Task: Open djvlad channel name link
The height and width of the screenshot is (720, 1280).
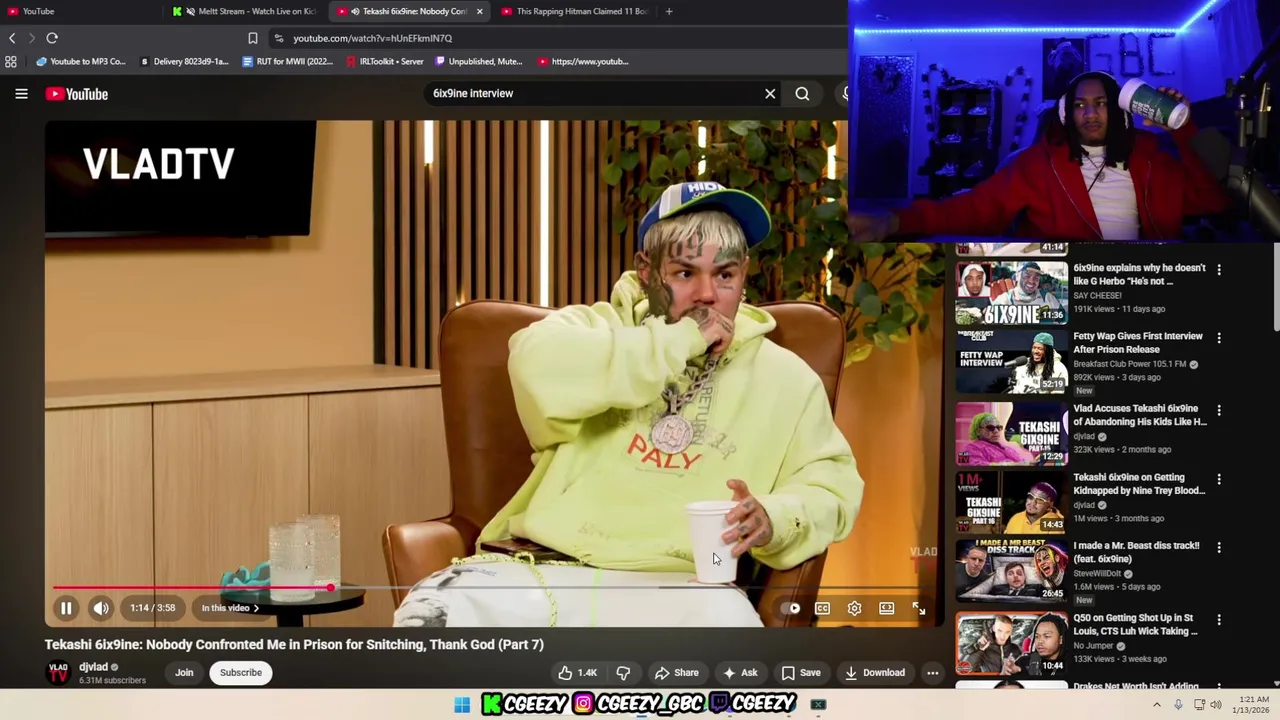Action: [x=93, y=667]
